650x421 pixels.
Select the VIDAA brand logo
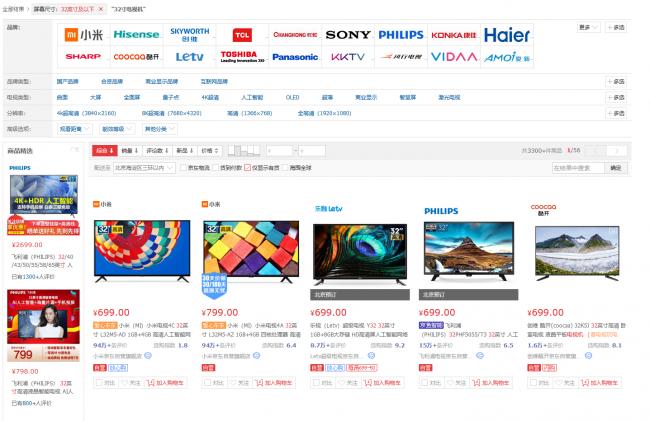pos(454,57)
